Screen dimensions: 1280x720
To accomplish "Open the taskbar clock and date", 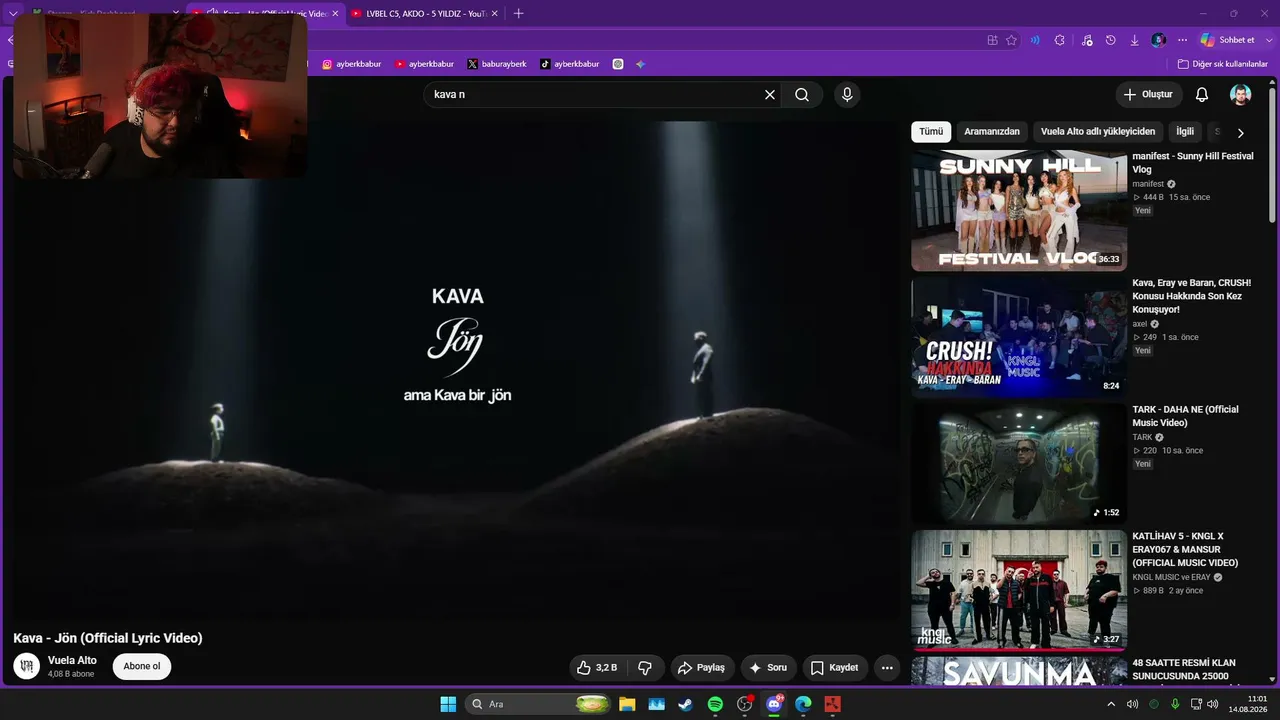I will (1247, 704).
